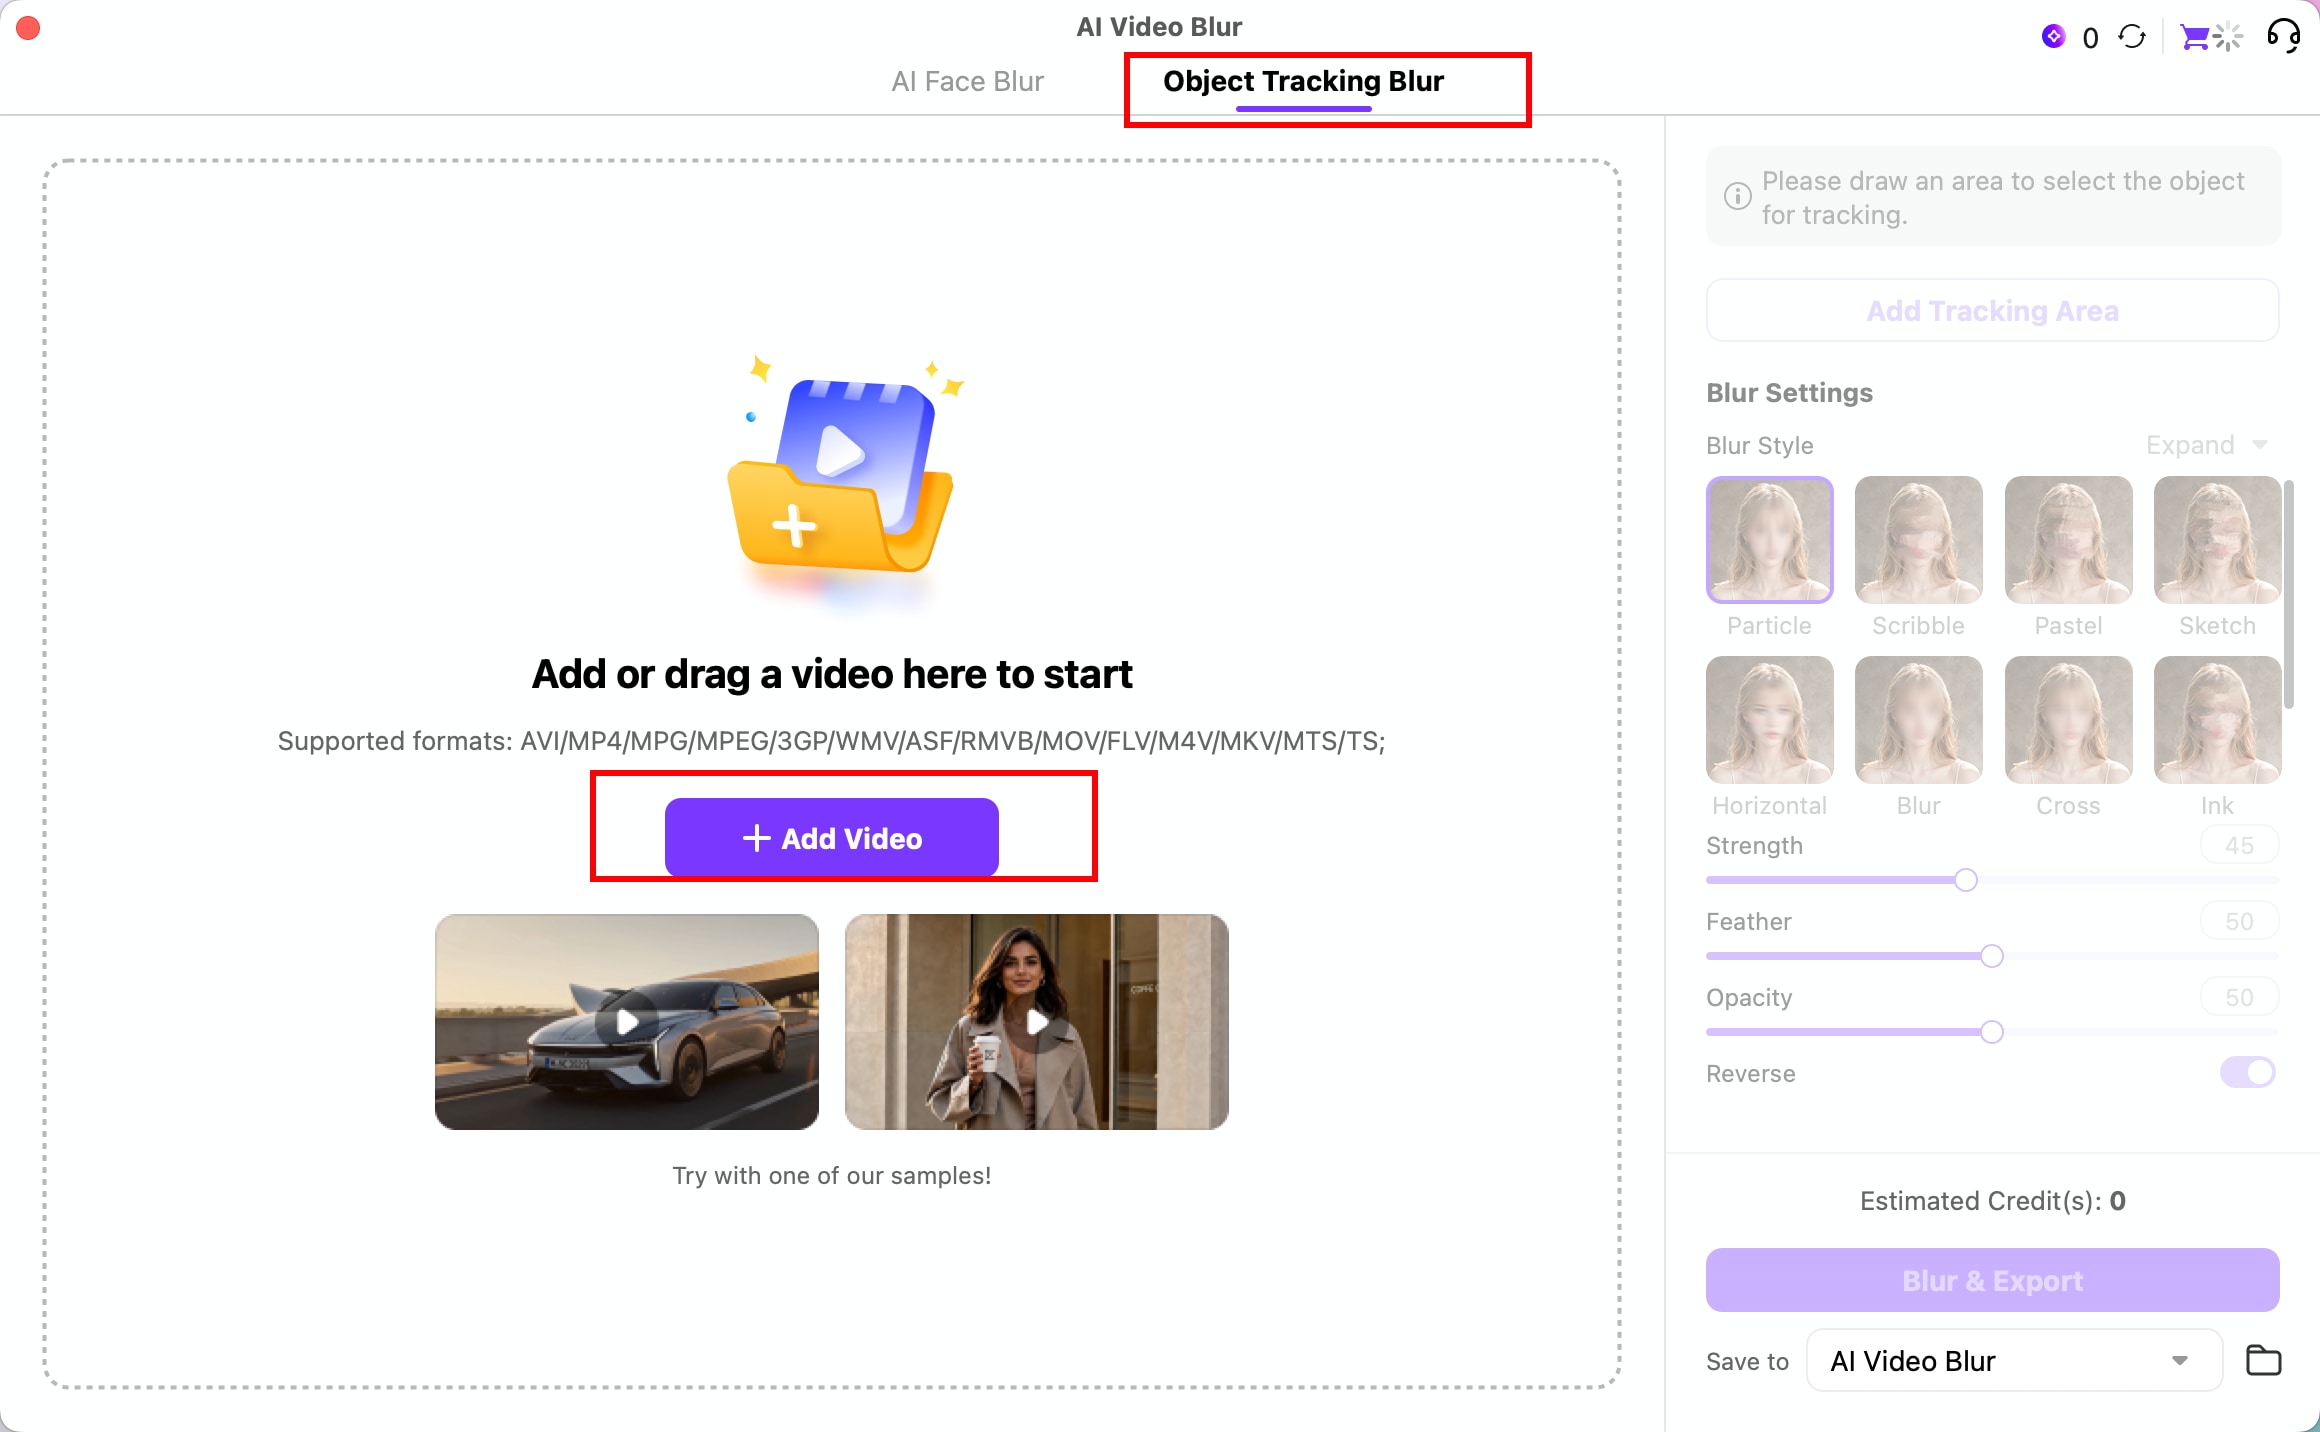Click the Strength slider handle
The width and height of the screenshot is (2320, 1432).
(1965, 880)
